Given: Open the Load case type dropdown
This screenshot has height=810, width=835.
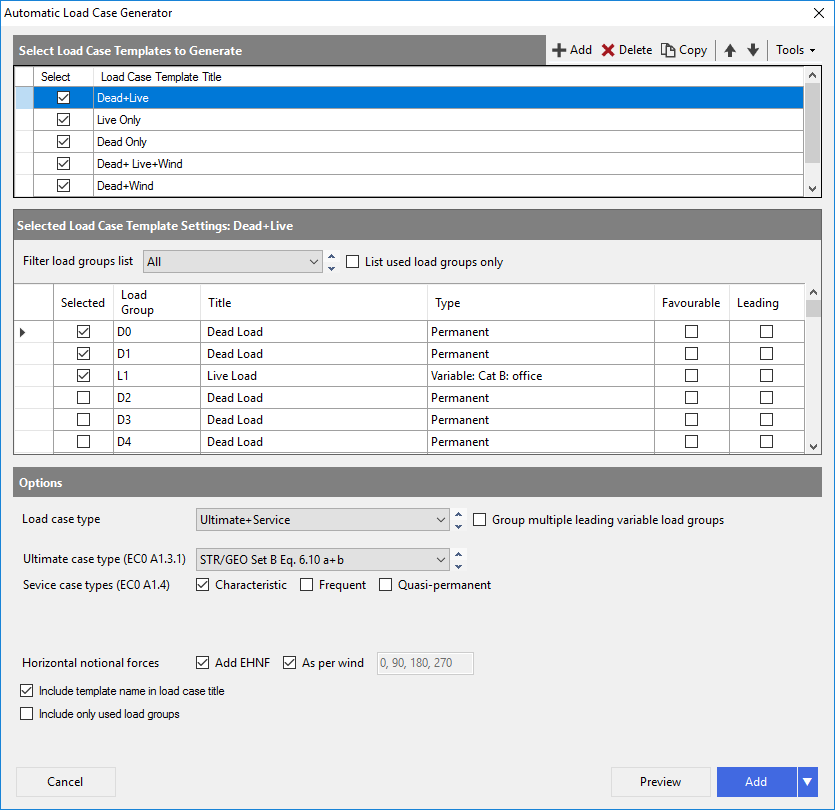Looking at the screenshot, I should (x=322, y=520).
